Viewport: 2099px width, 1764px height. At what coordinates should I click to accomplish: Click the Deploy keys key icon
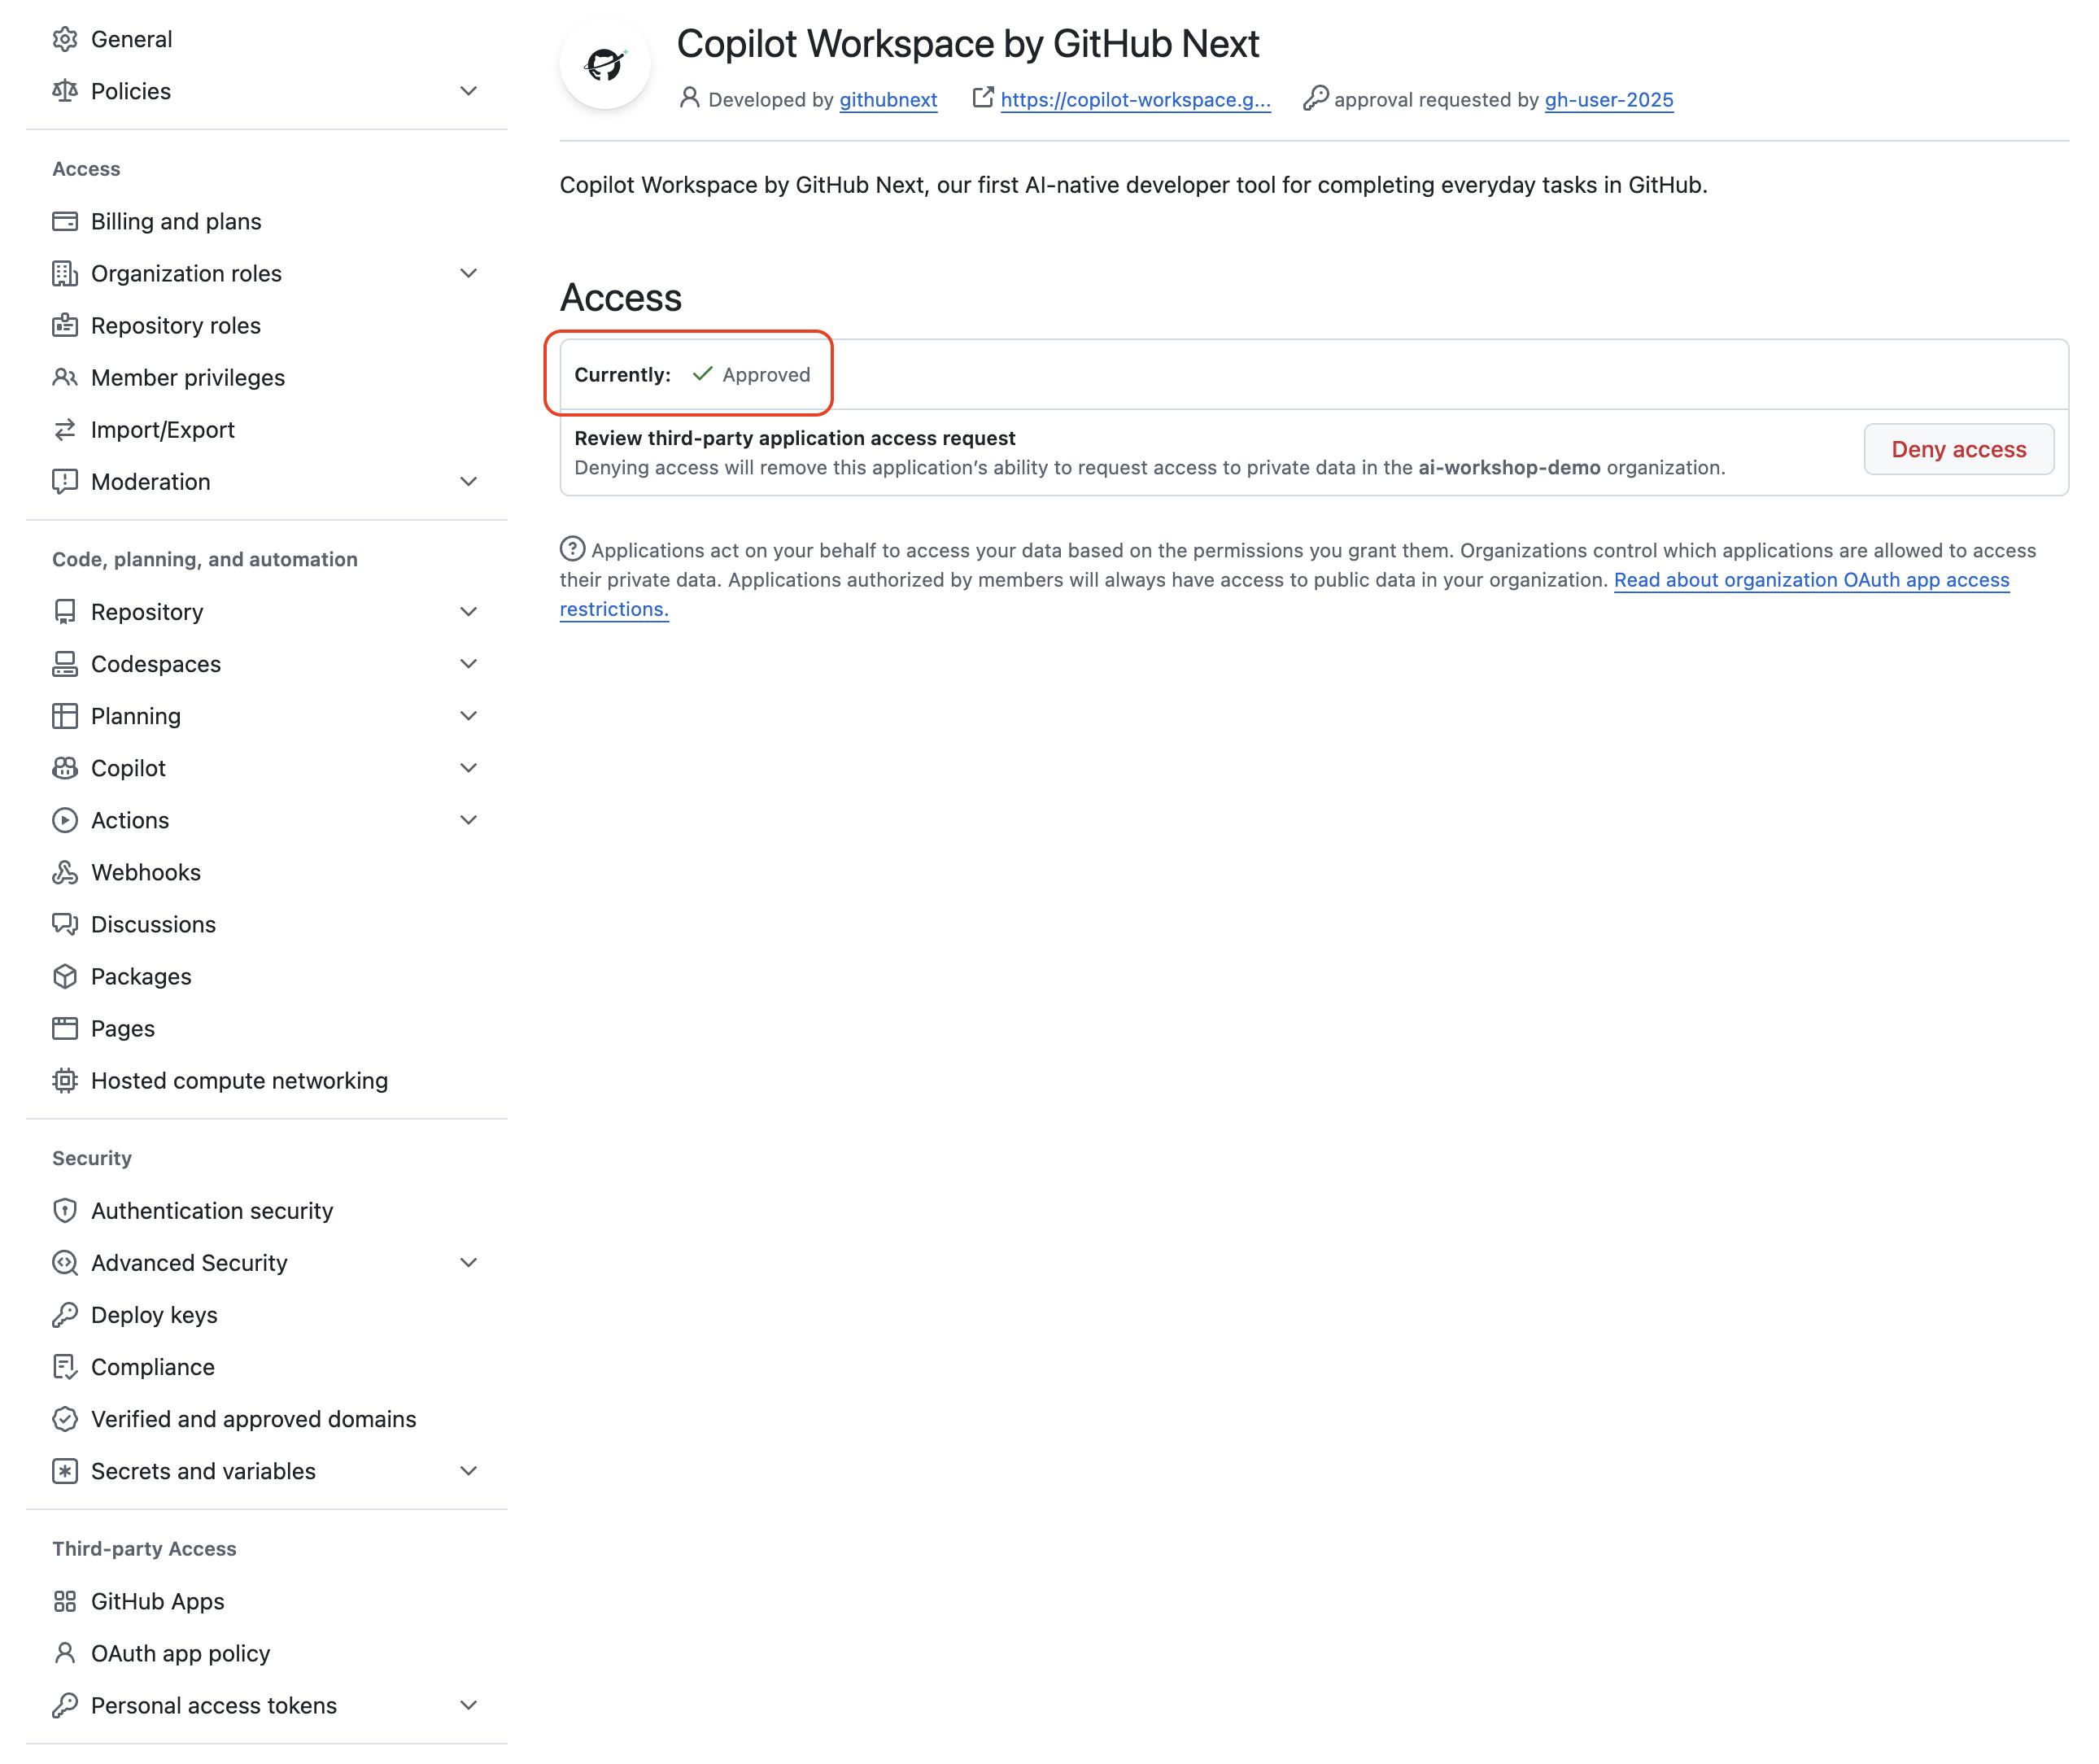point(65,1314)
